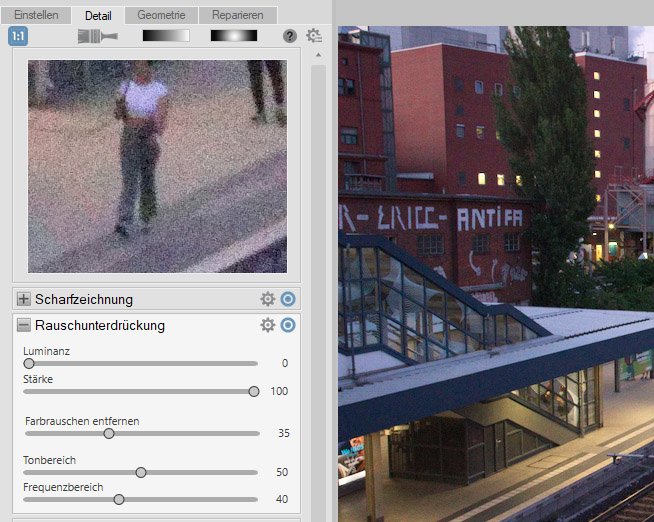Open the Scharfzeichnung settings gear
Viewport: 654px width, 522px height.
pyautogui.click(x=267, y=299)
